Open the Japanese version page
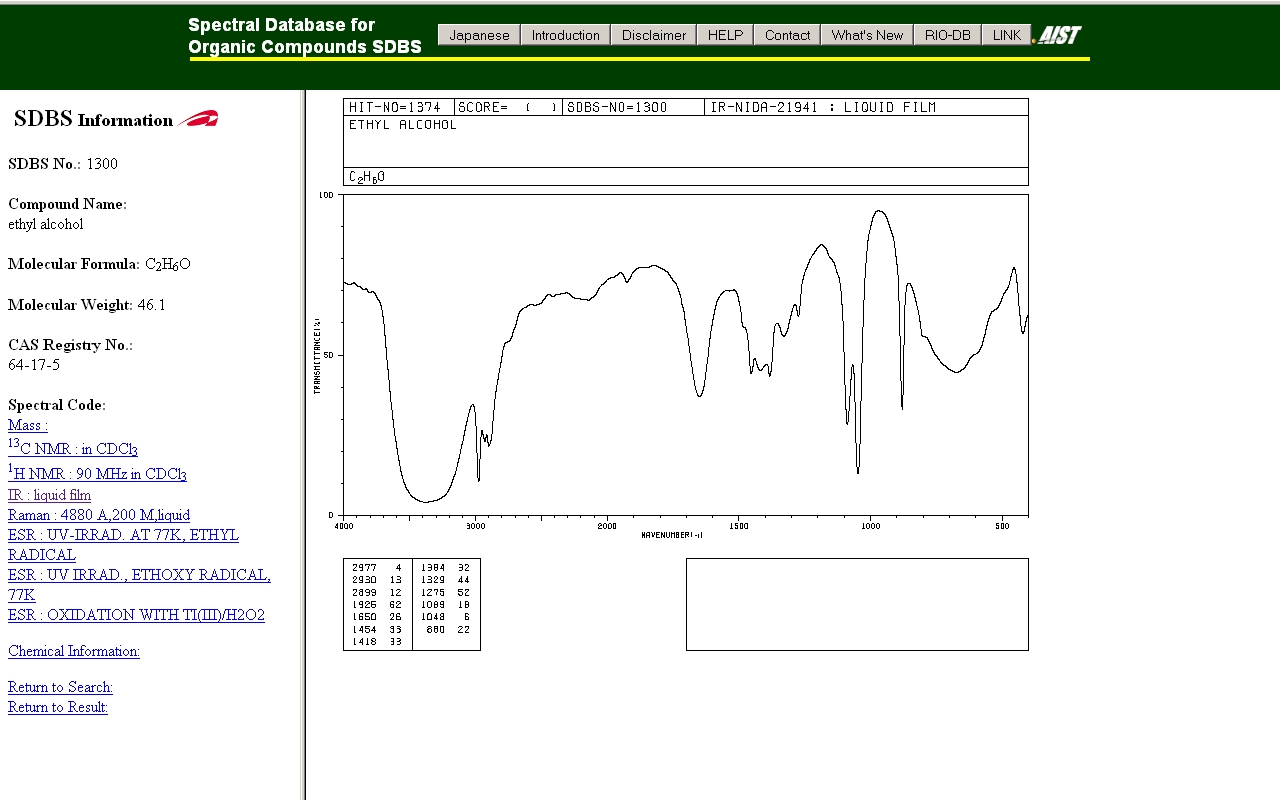 (479, 35)
